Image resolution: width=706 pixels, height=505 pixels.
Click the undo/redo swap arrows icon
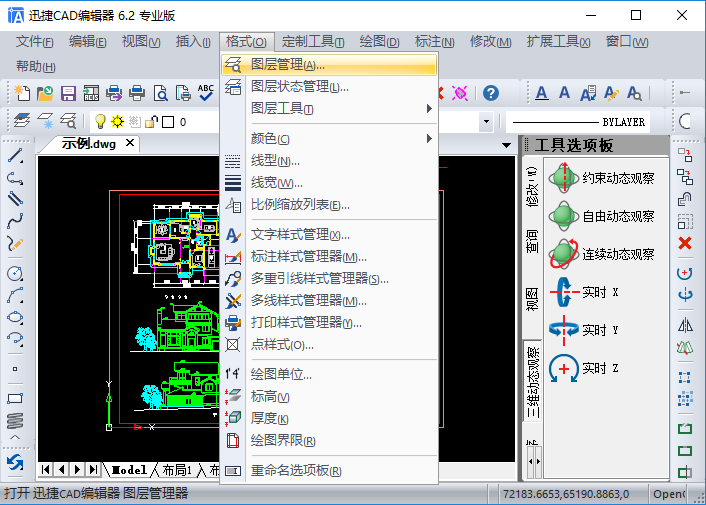tap(15, 463)
